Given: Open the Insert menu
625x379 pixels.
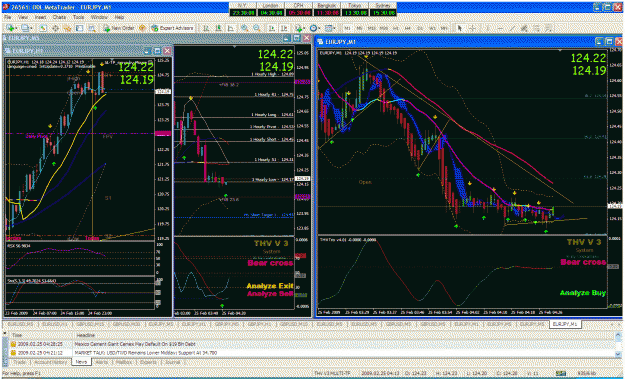Looking at the screenshot, I should coord(40,18).
